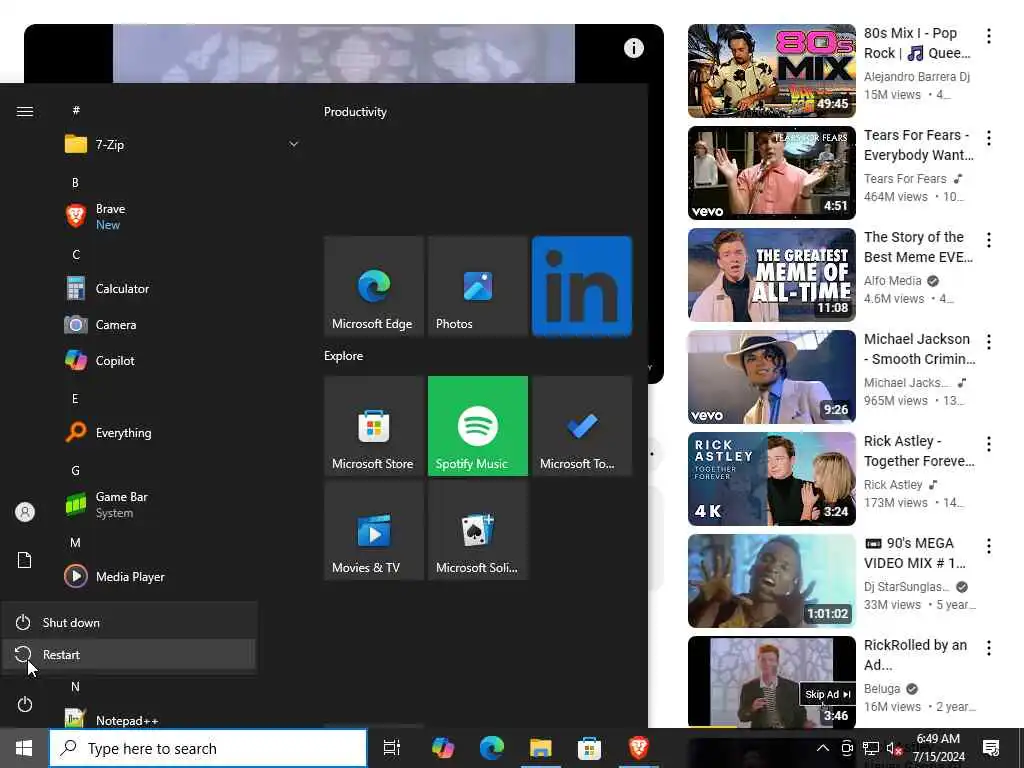Open the 7-Zip folder icon
The width and height of the screenshot is (1024, 768).
pyautogui.click(x=76, y=144)
